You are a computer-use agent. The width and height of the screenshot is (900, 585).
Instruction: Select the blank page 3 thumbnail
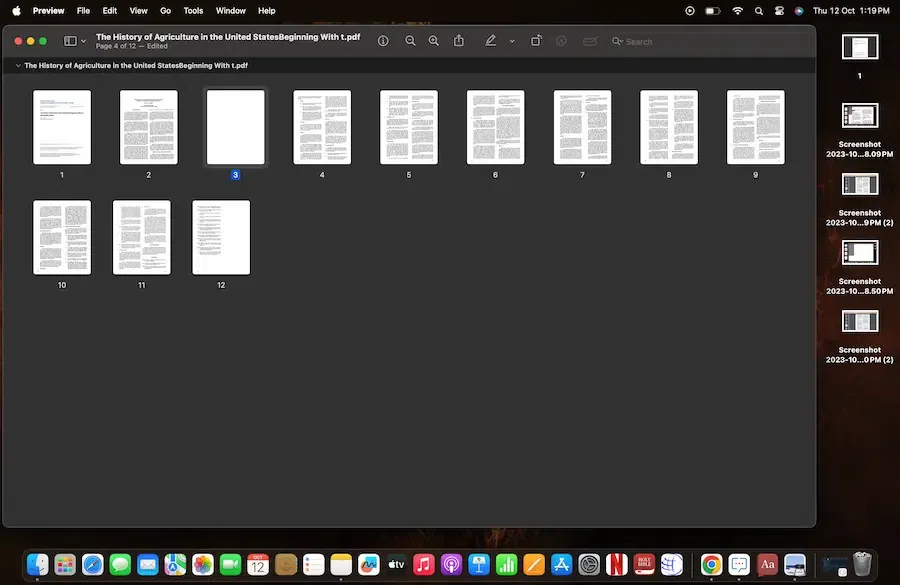coord(235,127)
